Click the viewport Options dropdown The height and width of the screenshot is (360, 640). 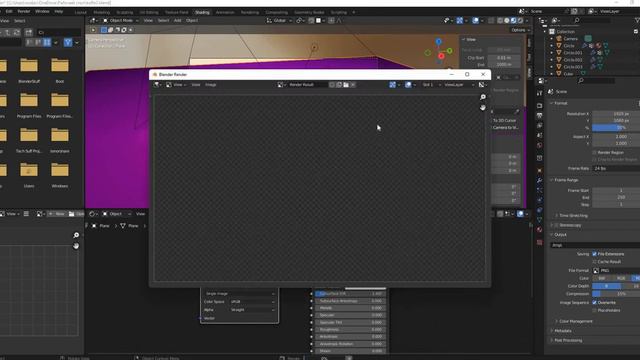520,30
